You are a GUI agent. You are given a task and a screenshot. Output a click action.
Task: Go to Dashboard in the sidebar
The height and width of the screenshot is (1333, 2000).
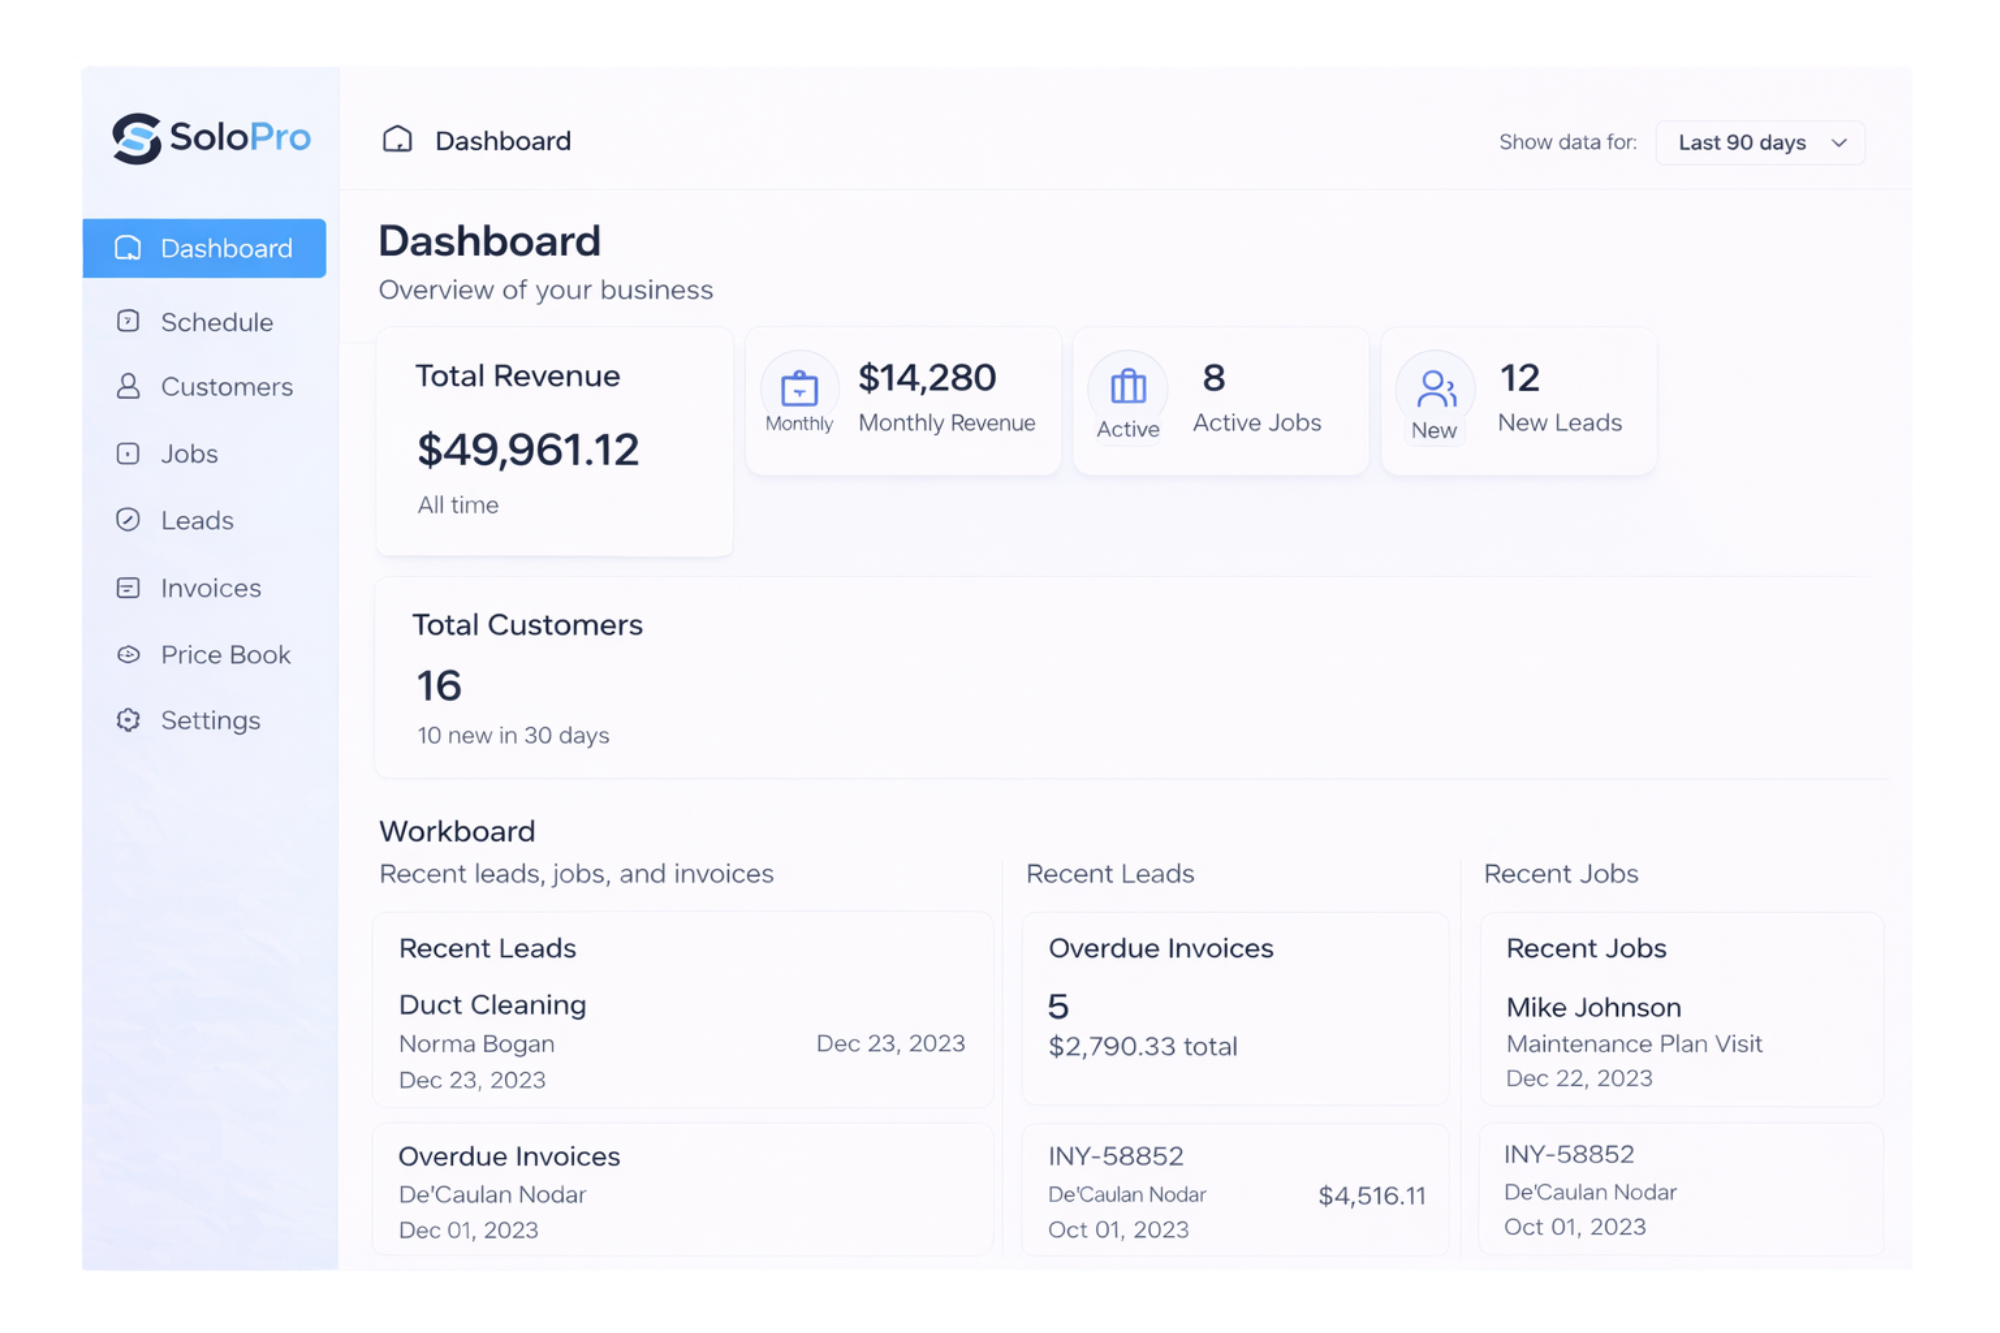(x=204, y=248)
